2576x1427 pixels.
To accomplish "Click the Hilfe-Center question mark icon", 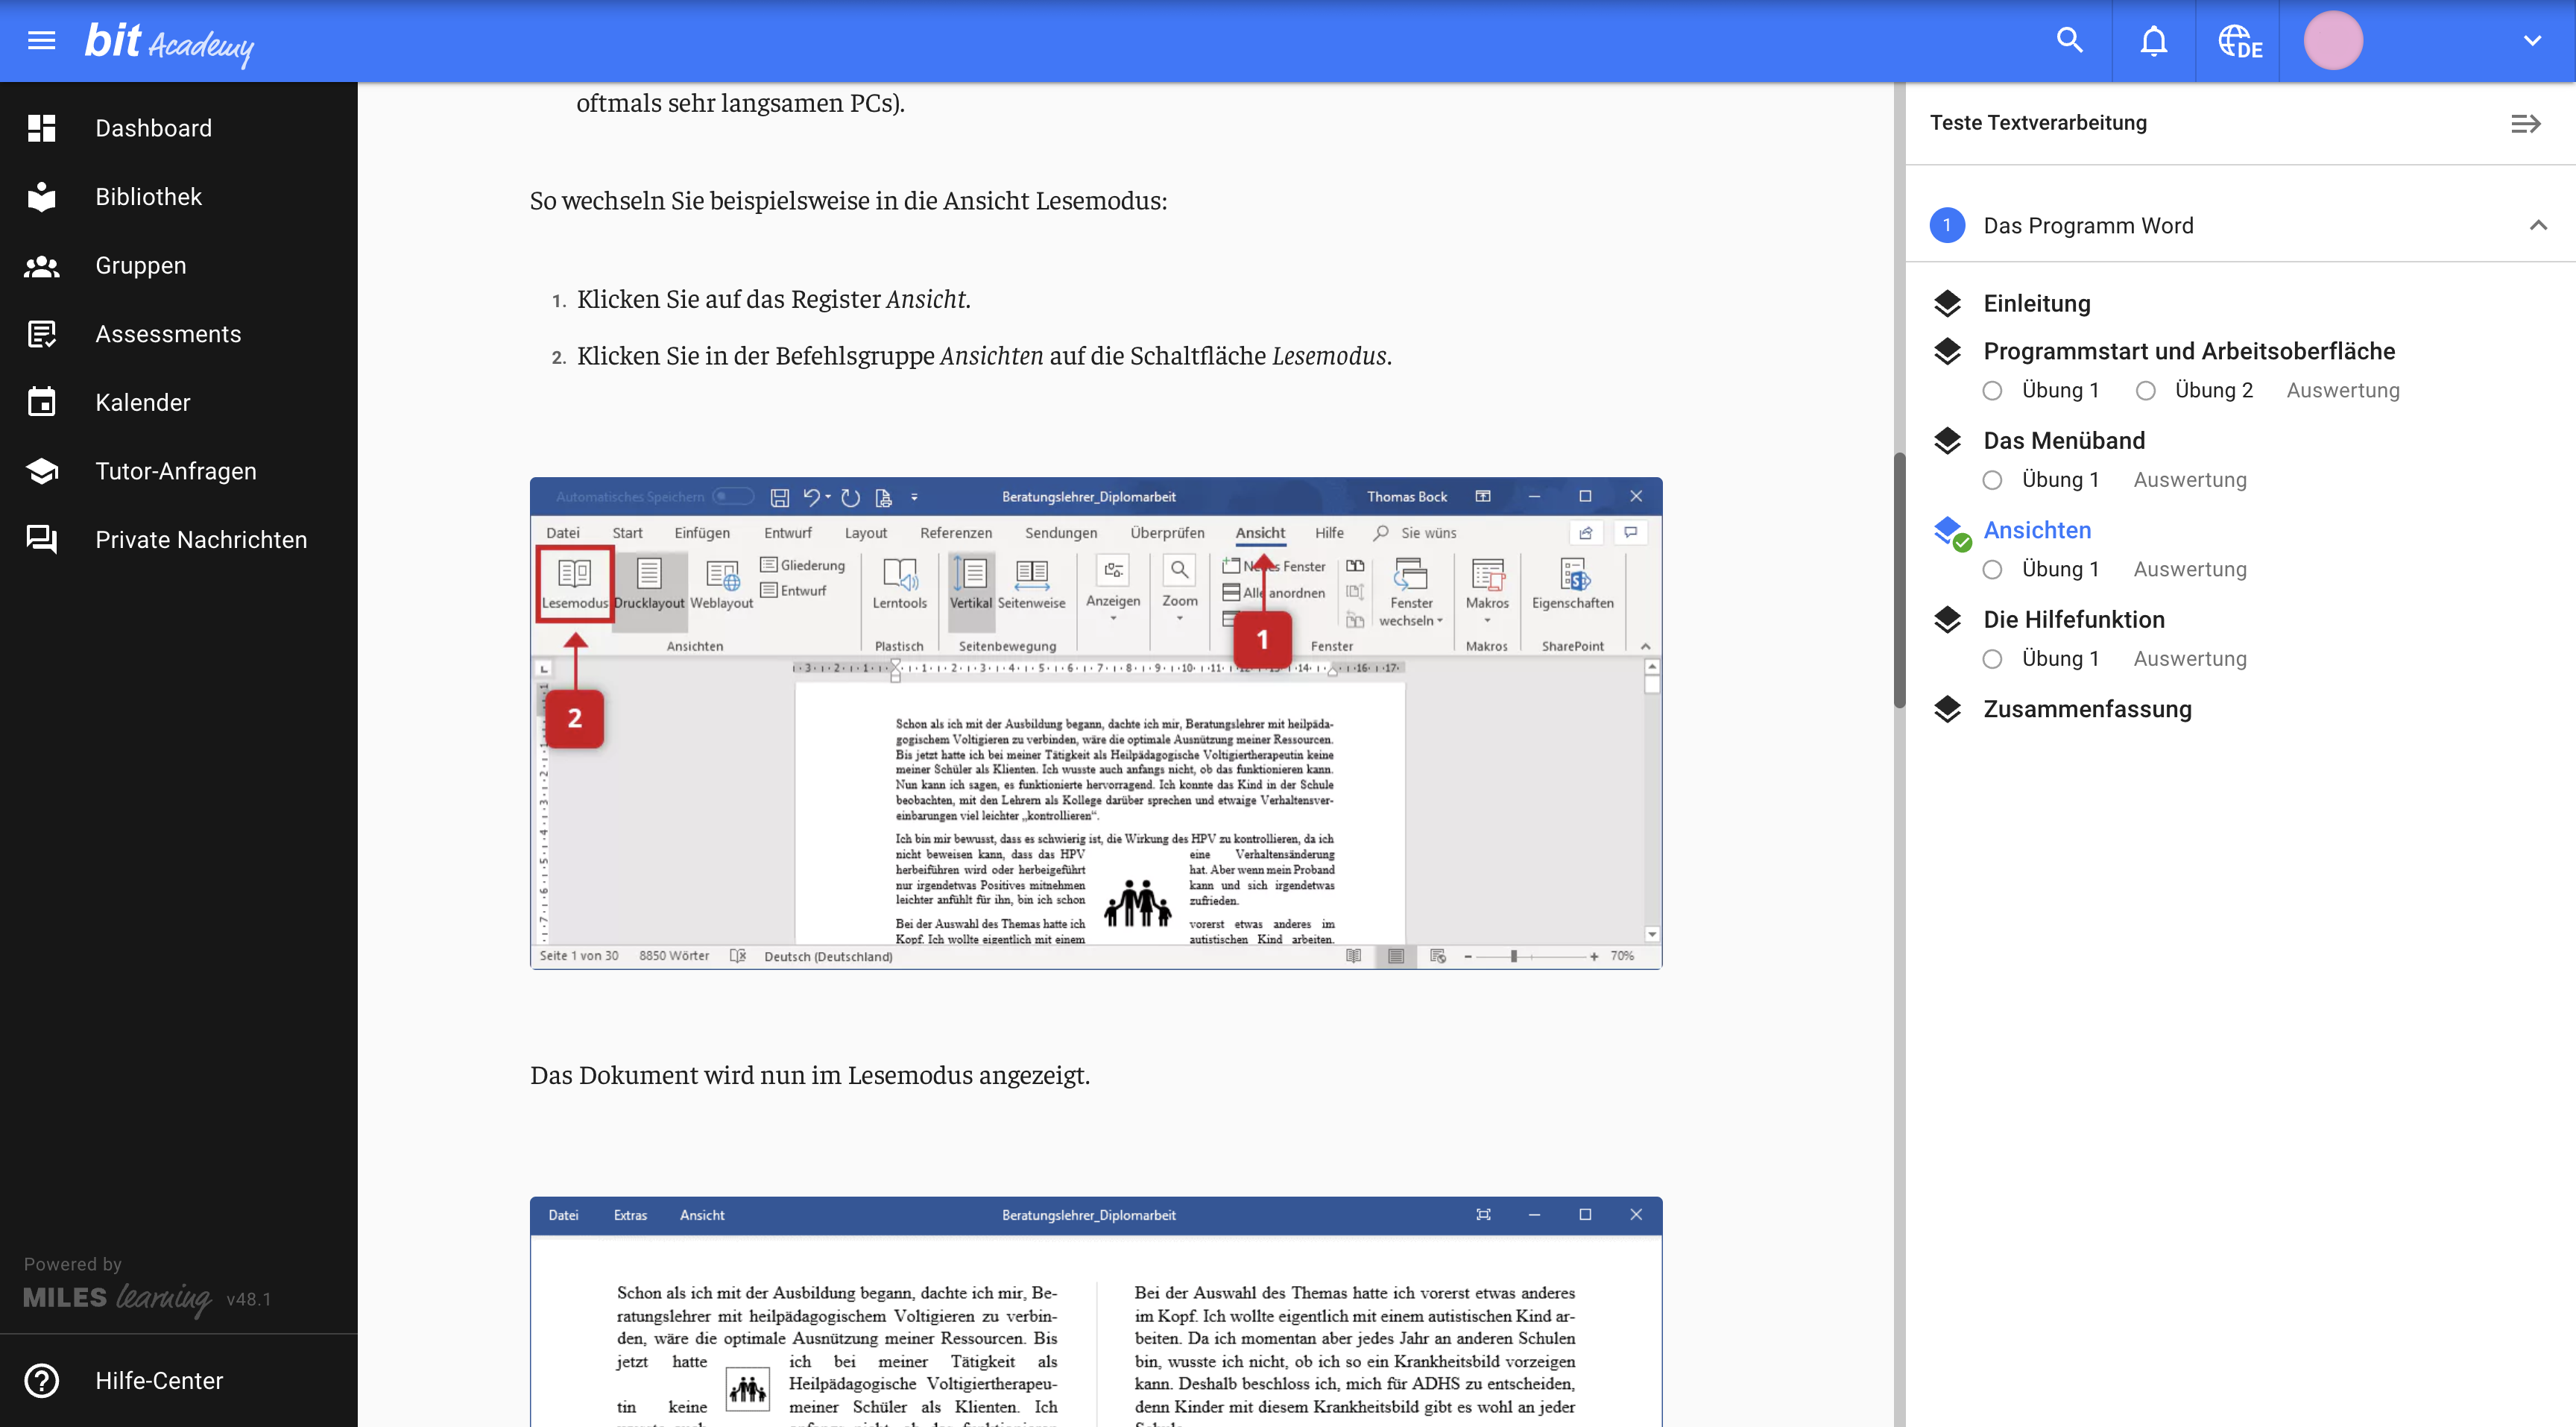I will click(x=41, y=1380).
